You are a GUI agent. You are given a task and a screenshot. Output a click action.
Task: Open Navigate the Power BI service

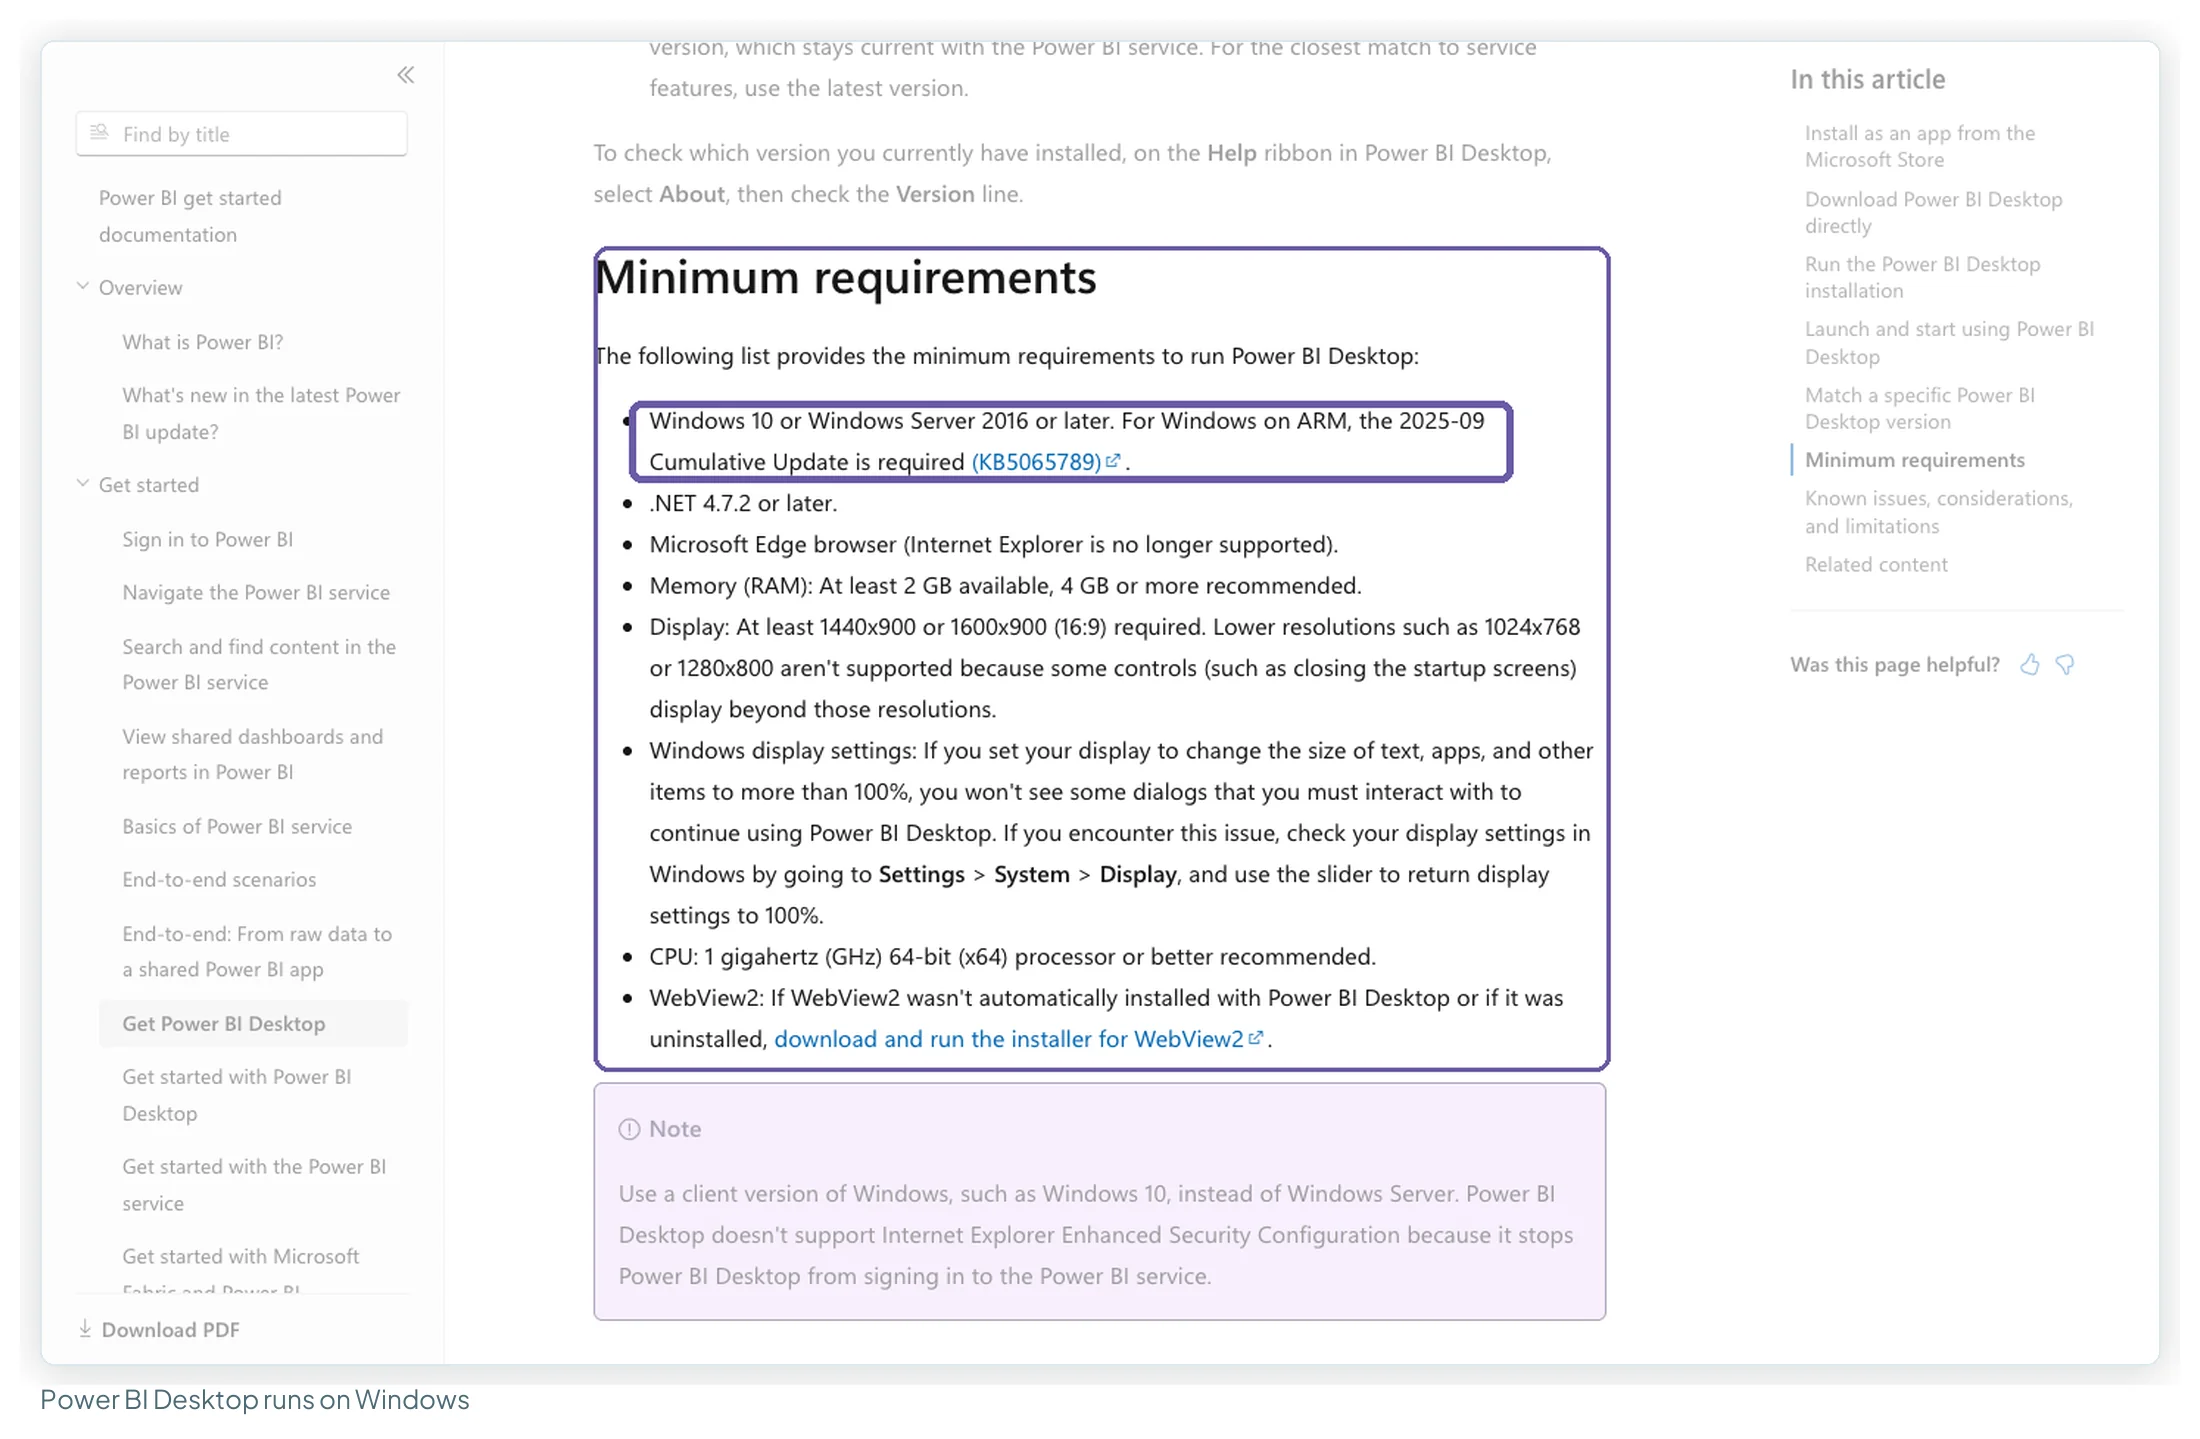coord(256,592)
